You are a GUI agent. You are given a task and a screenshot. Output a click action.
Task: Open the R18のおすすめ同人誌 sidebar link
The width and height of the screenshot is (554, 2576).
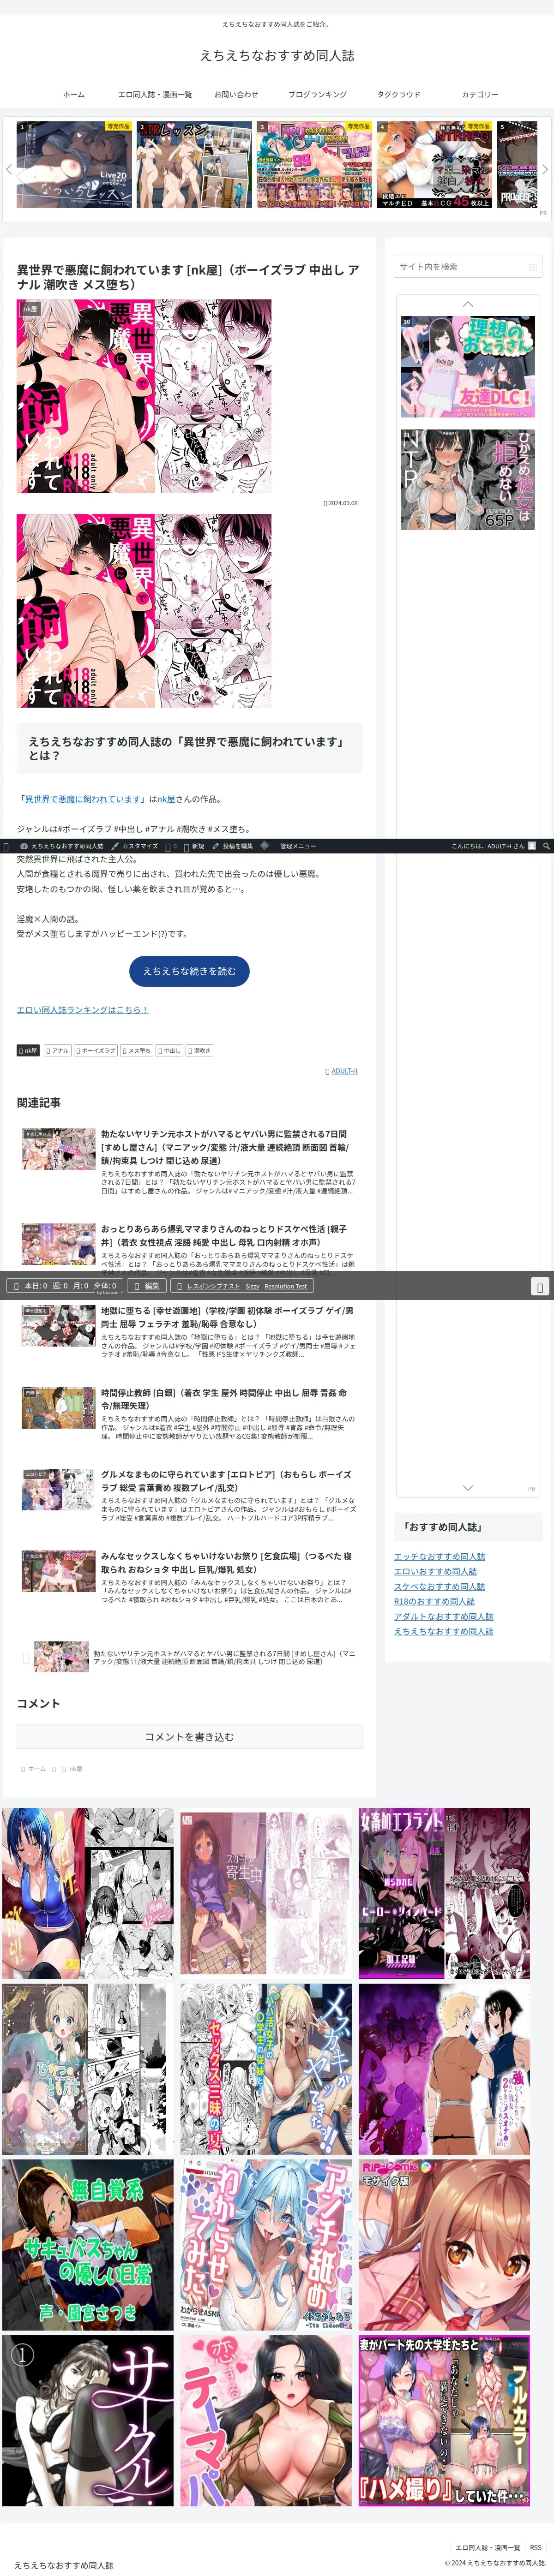(x=434, y=1601)
